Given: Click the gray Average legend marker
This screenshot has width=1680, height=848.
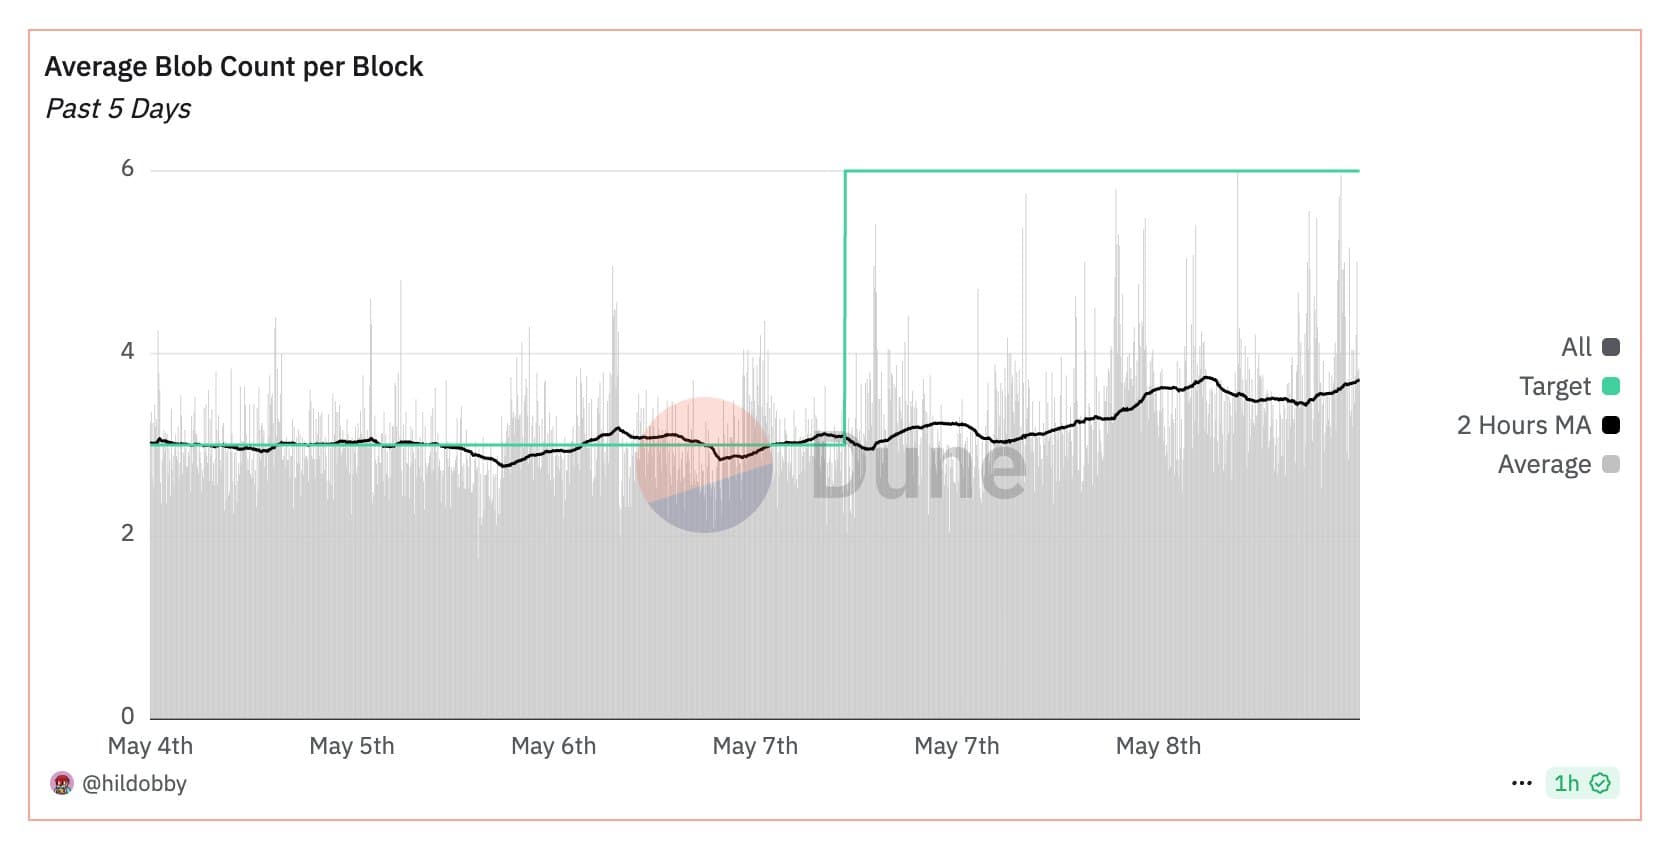Looking at the screenshot, I should (1610, 464).
